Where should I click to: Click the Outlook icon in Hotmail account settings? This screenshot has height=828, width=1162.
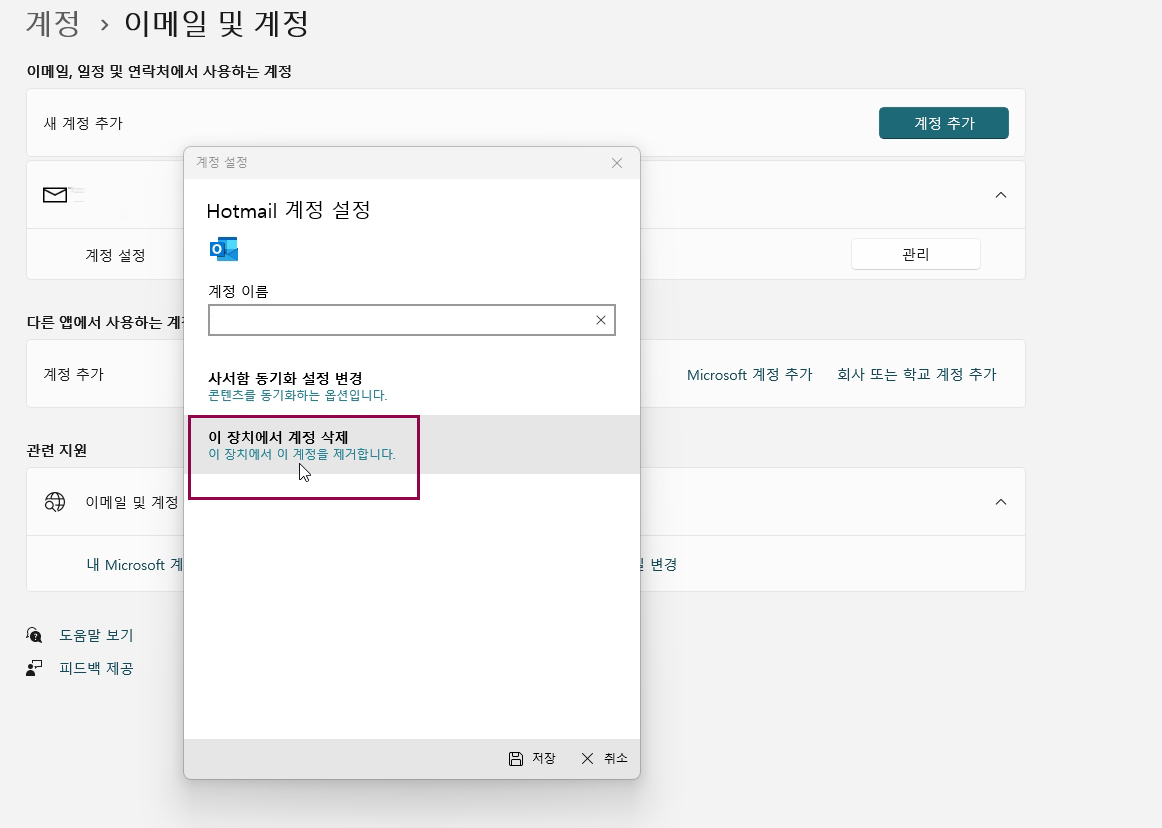(x=224, y=249)
